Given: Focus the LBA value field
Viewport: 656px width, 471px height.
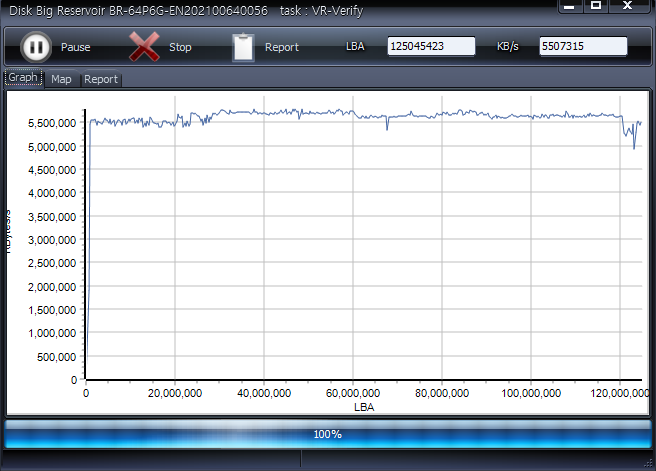Looking at the screenshot, I should point(431,47).
